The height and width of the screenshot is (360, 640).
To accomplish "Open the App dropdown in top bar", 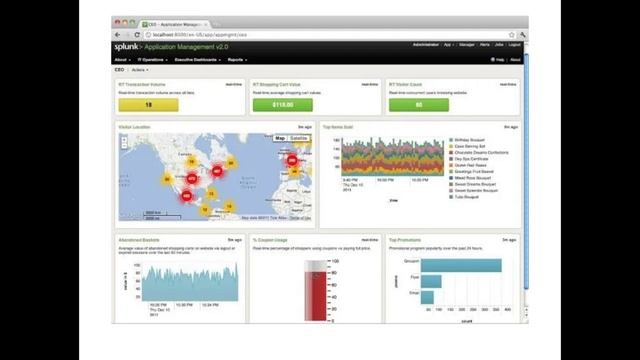I will [449, 44].
